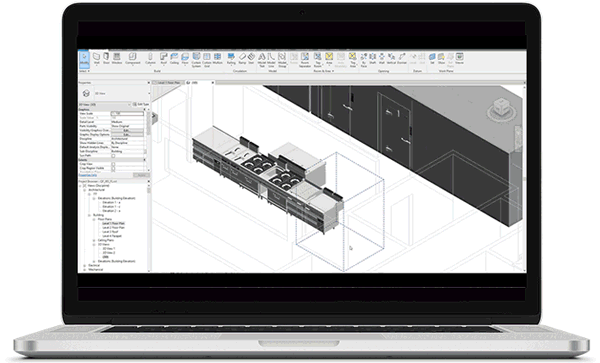Select the Column tool
Image resolution: width=600 pixels, height=363 pixels.
pyautogui.click(x=150, y=58)
